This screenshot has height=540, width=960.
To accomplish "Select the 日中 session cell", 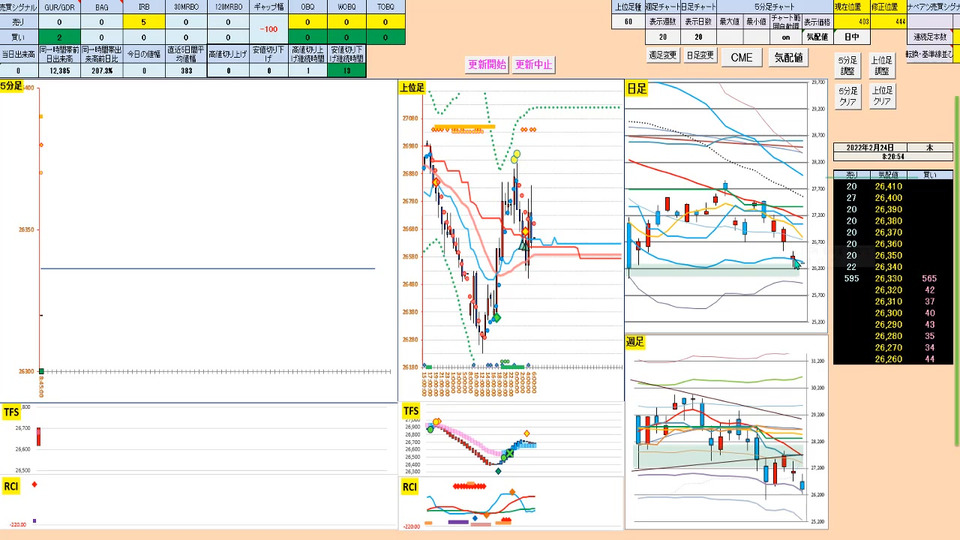I will point(852,37).
